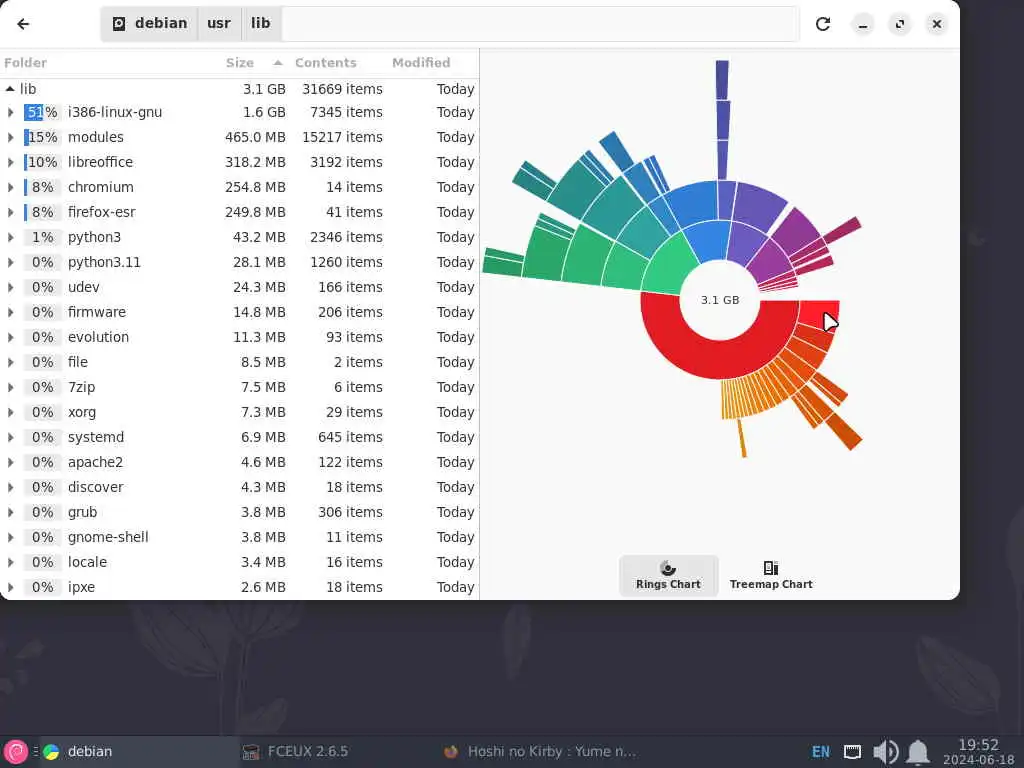Select the discover folder row

pyautogui.click(x=240, y=487)
